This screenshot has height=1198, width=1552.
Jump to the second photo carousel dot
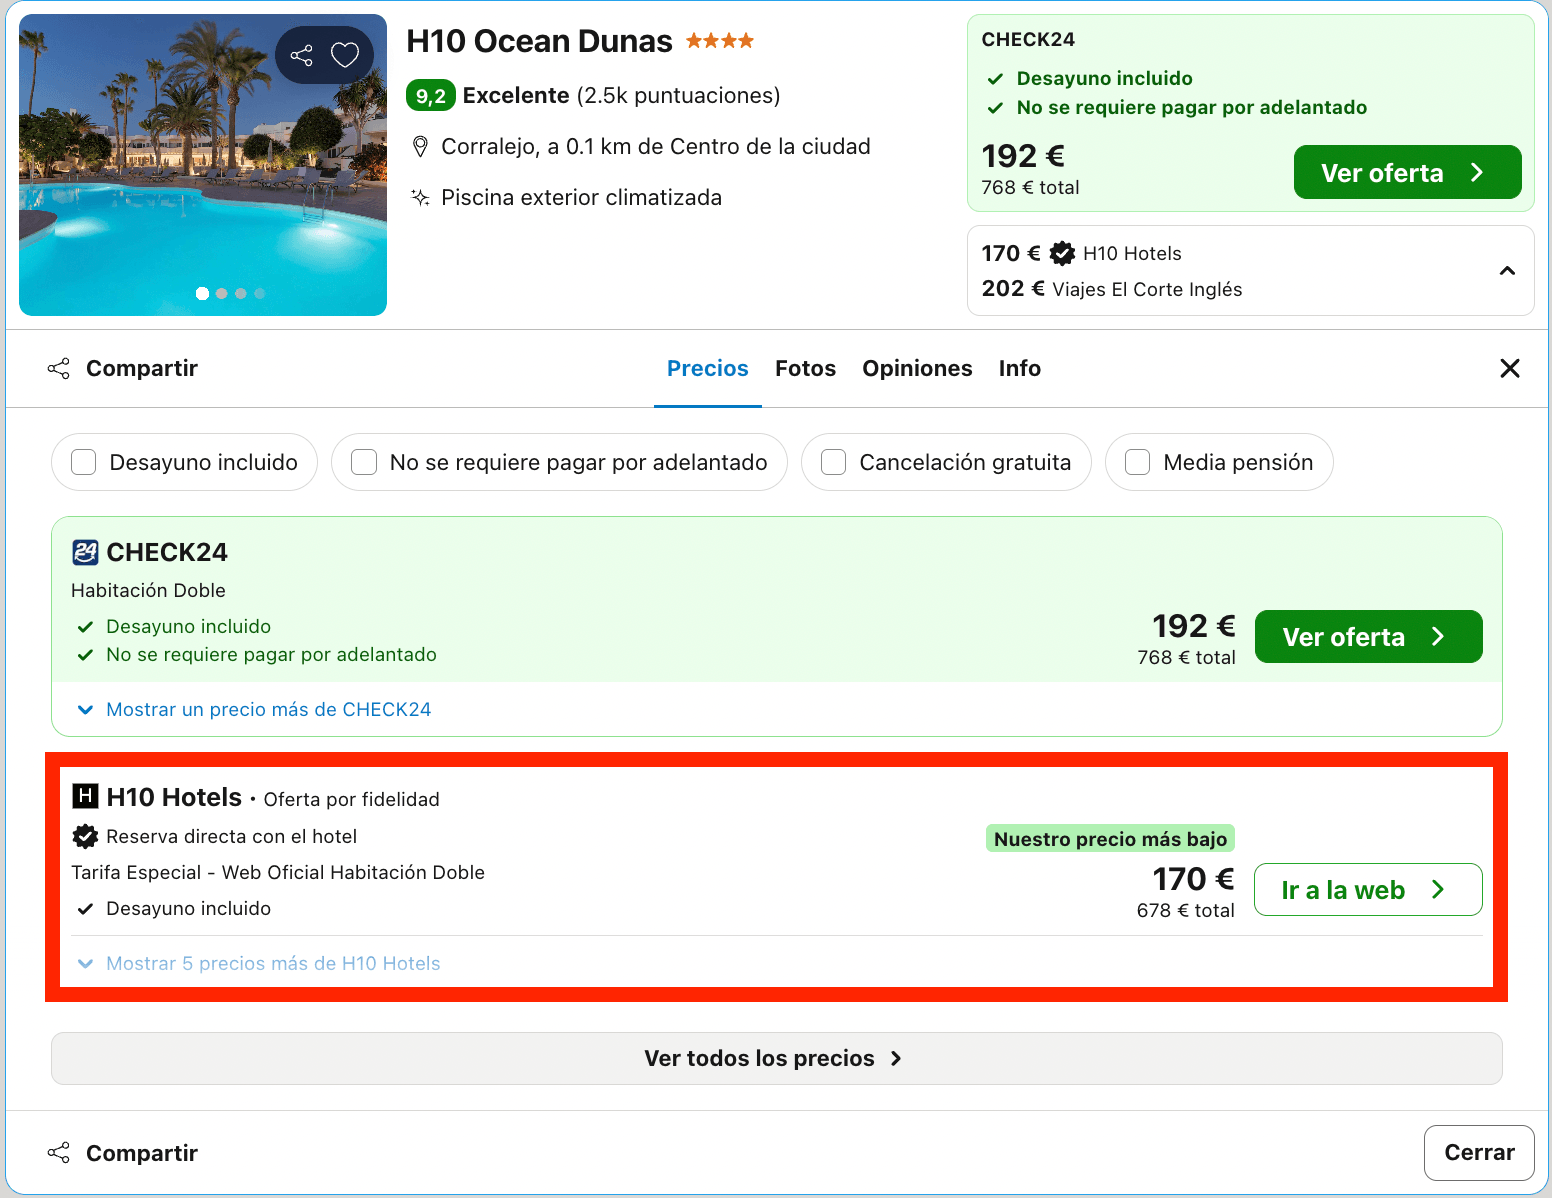tap(222, 293)
